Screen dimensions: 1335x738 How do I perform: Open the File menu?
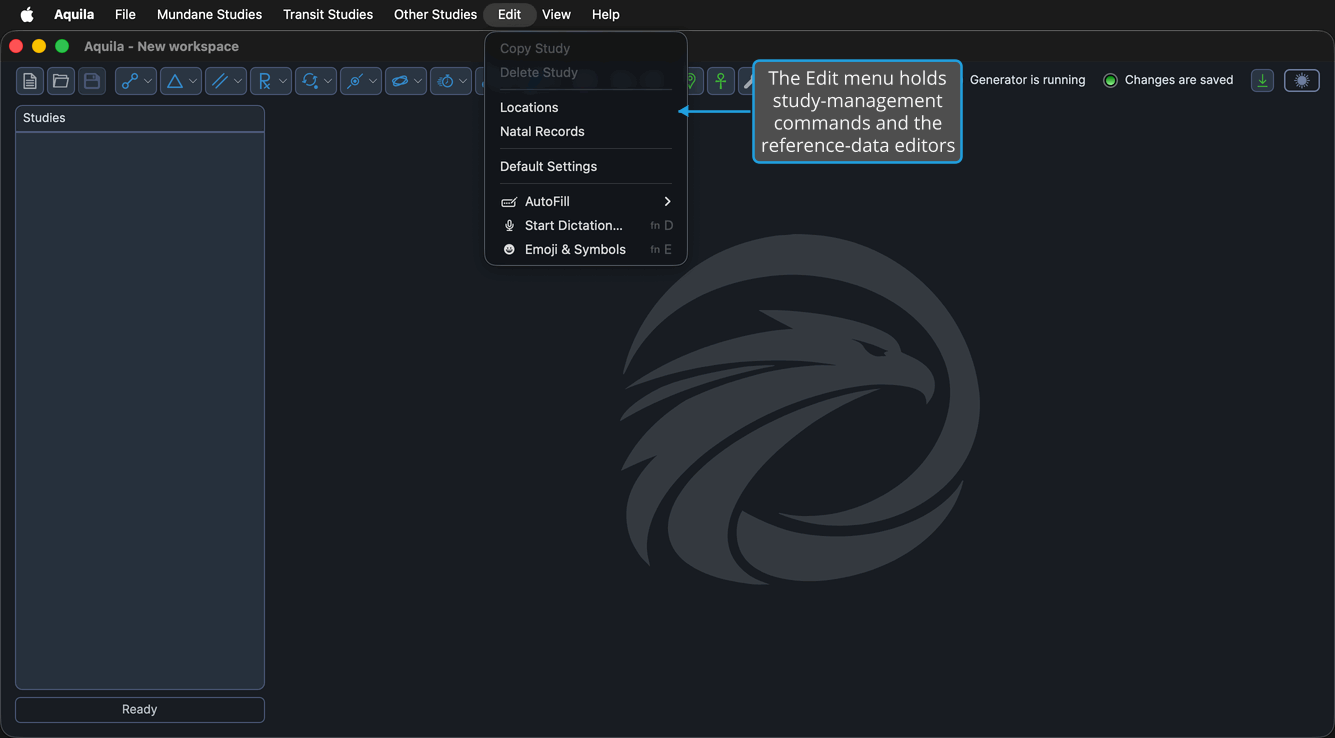125,14
